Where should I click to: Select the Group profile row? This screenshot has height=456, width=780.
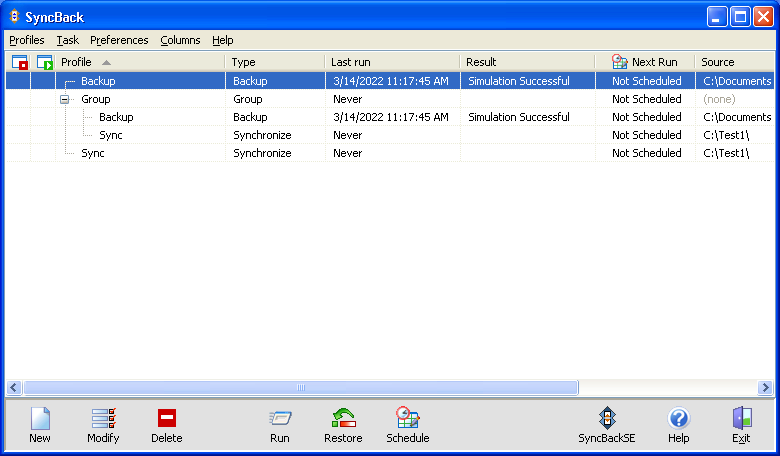point(390,99)
